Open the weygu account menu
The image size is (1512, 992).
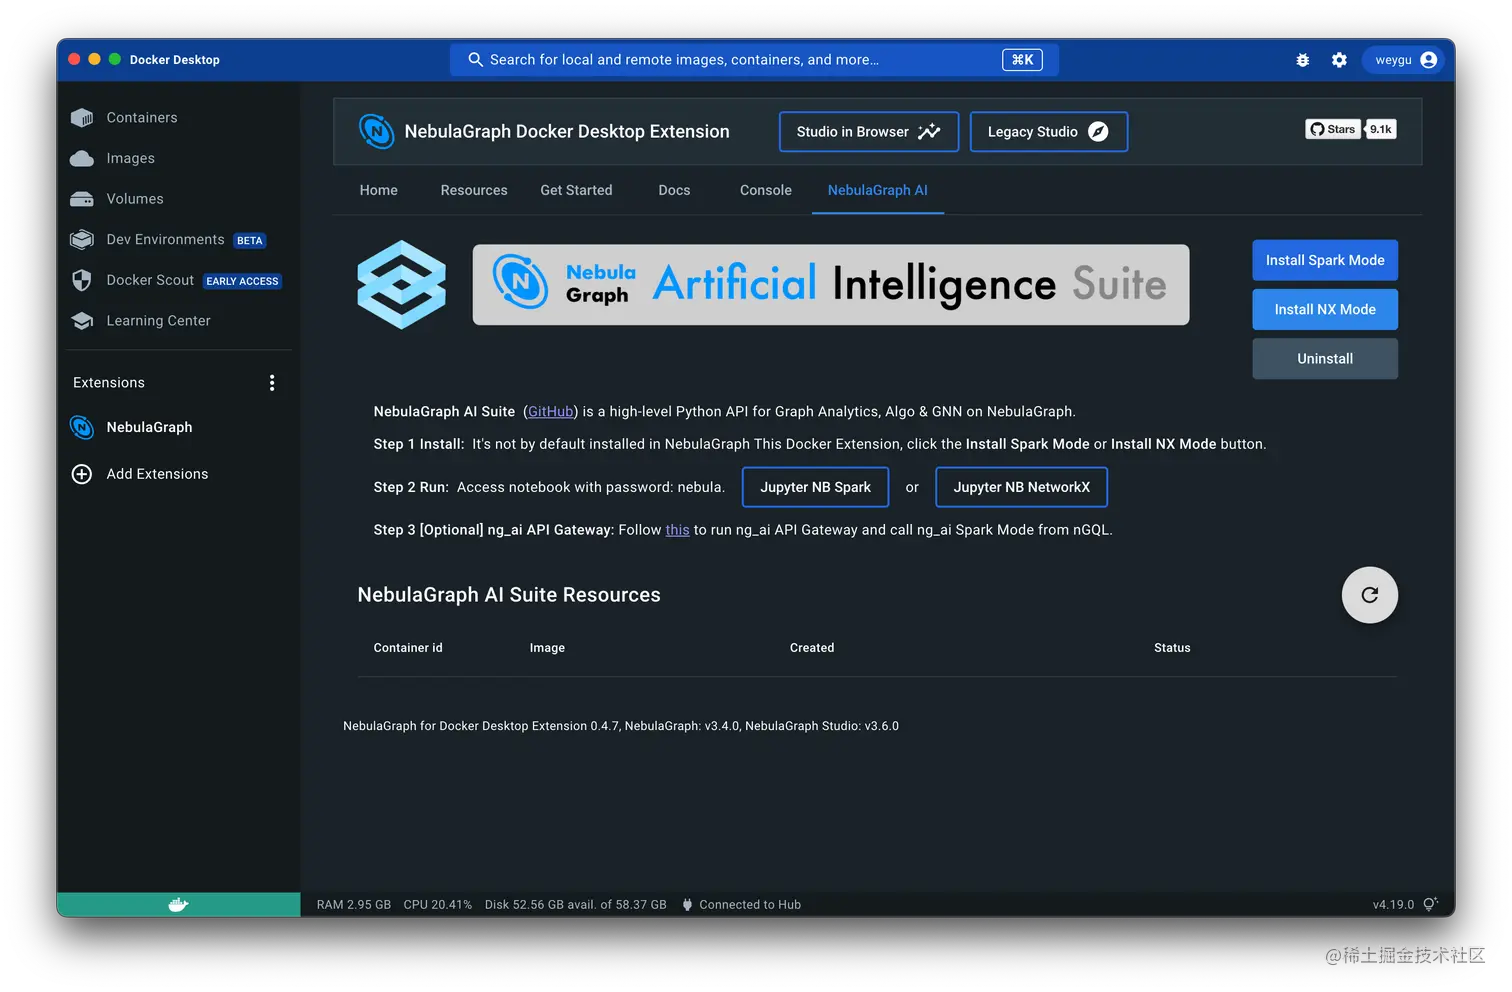(x=1405, y=60)
